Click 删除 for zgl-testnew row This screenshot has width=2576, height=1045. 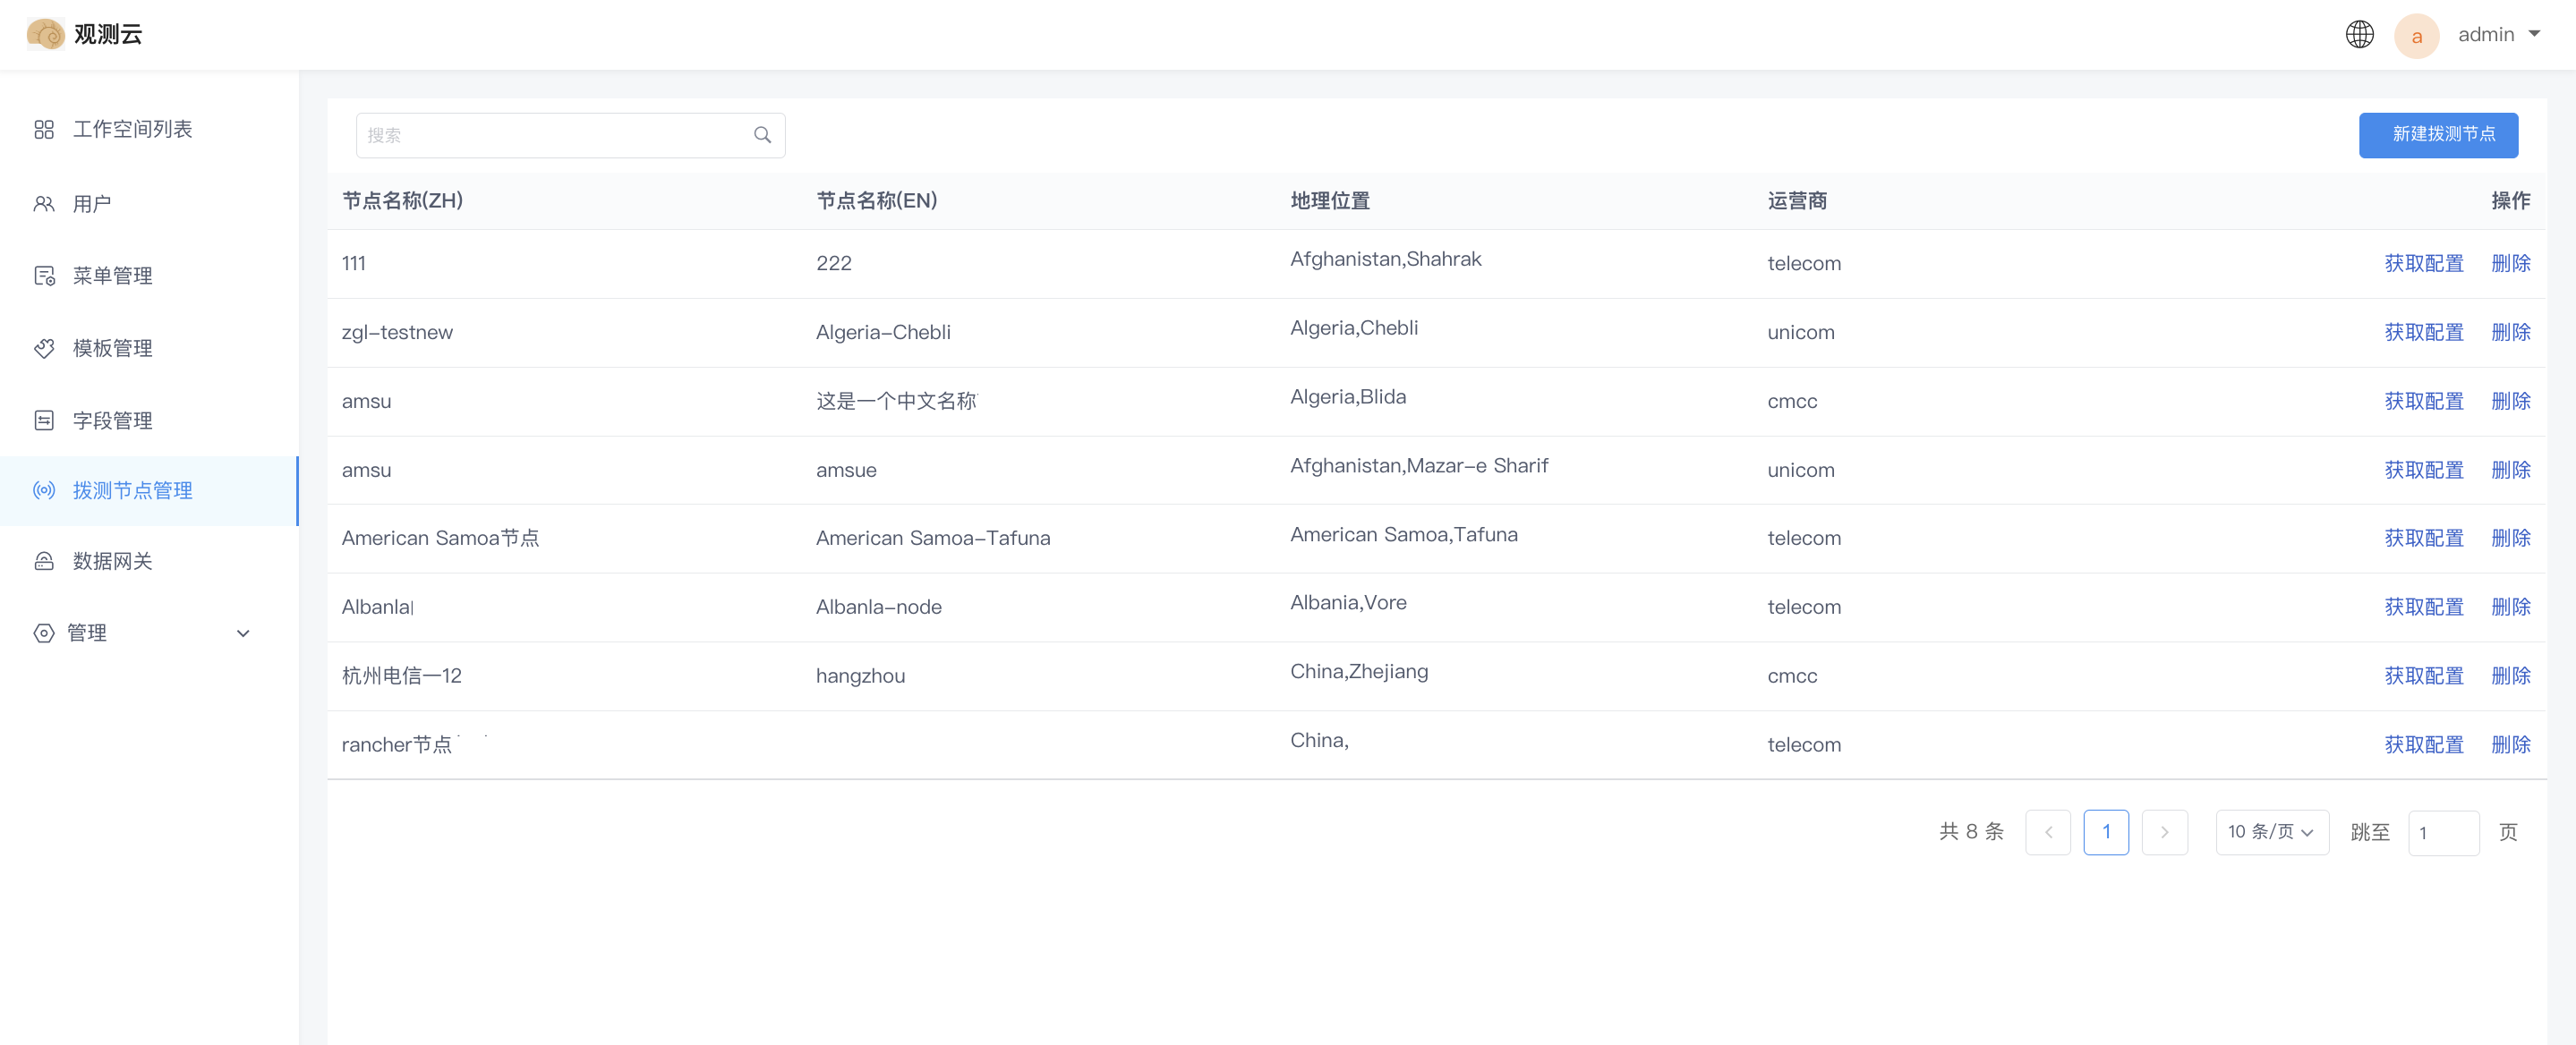tap(2510, 332)
